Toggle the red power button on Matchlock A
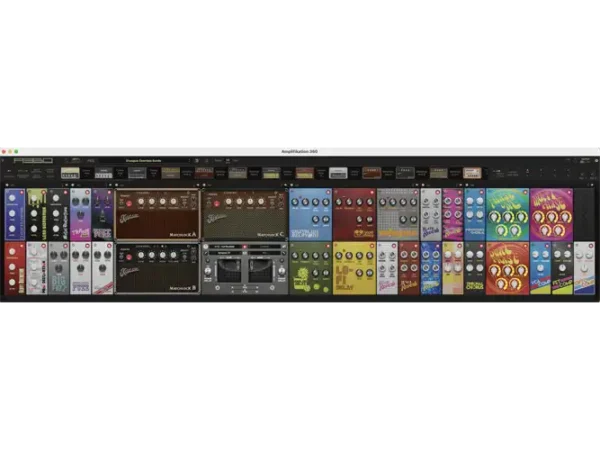The image size is (600, 450). 129,204
